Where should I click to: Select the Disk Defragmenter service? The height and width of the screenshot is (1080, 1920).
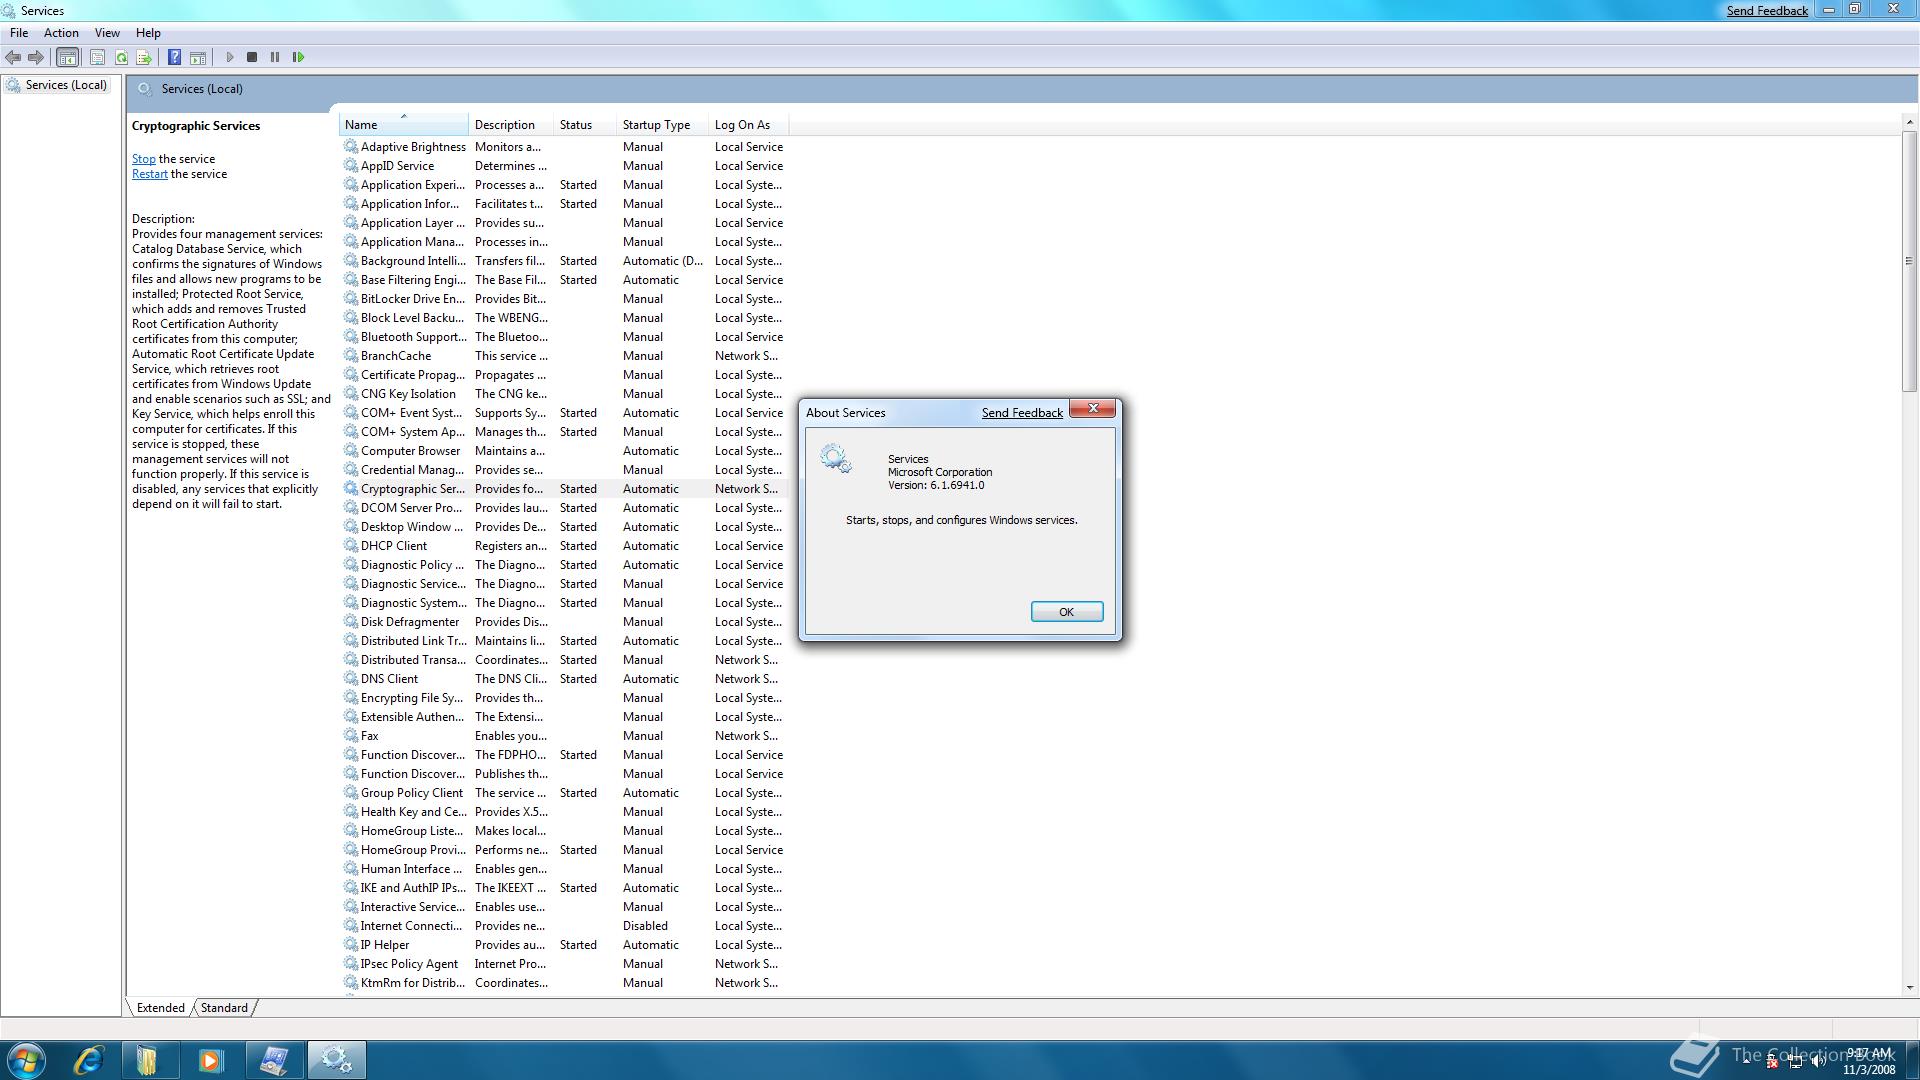click(565, 622)
